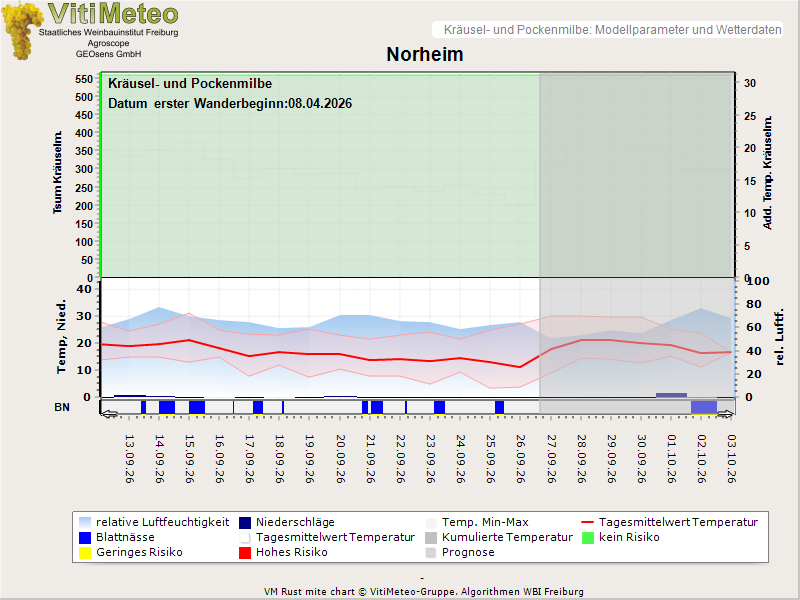The image size is (800, 600).
Task: Click the Kräusel- und Pockenmilbe chart heading
Action: (190, 84)
